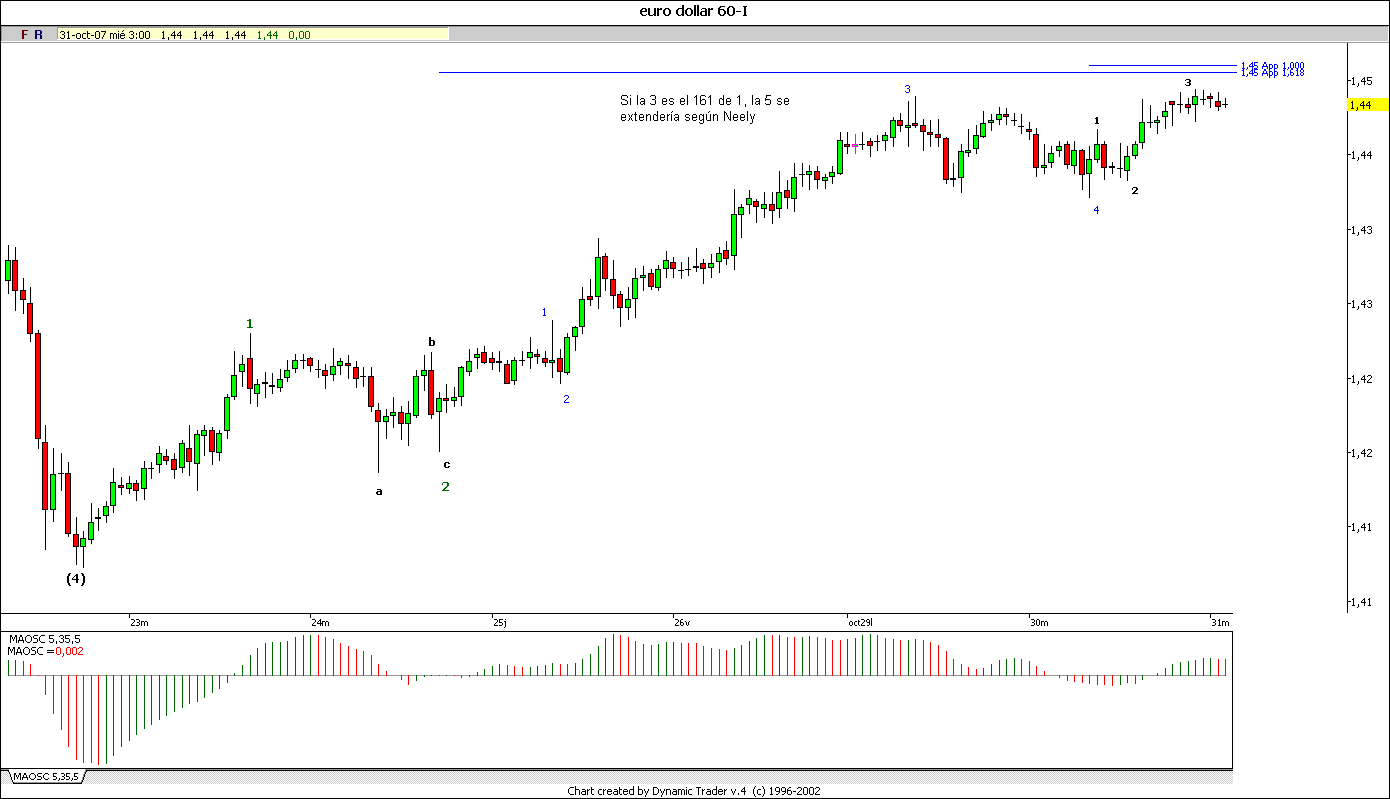The height and width of the screenshot is (799, 1390).
Task: Click the red MAOSC value 0,002
Action: click(70, 651)
